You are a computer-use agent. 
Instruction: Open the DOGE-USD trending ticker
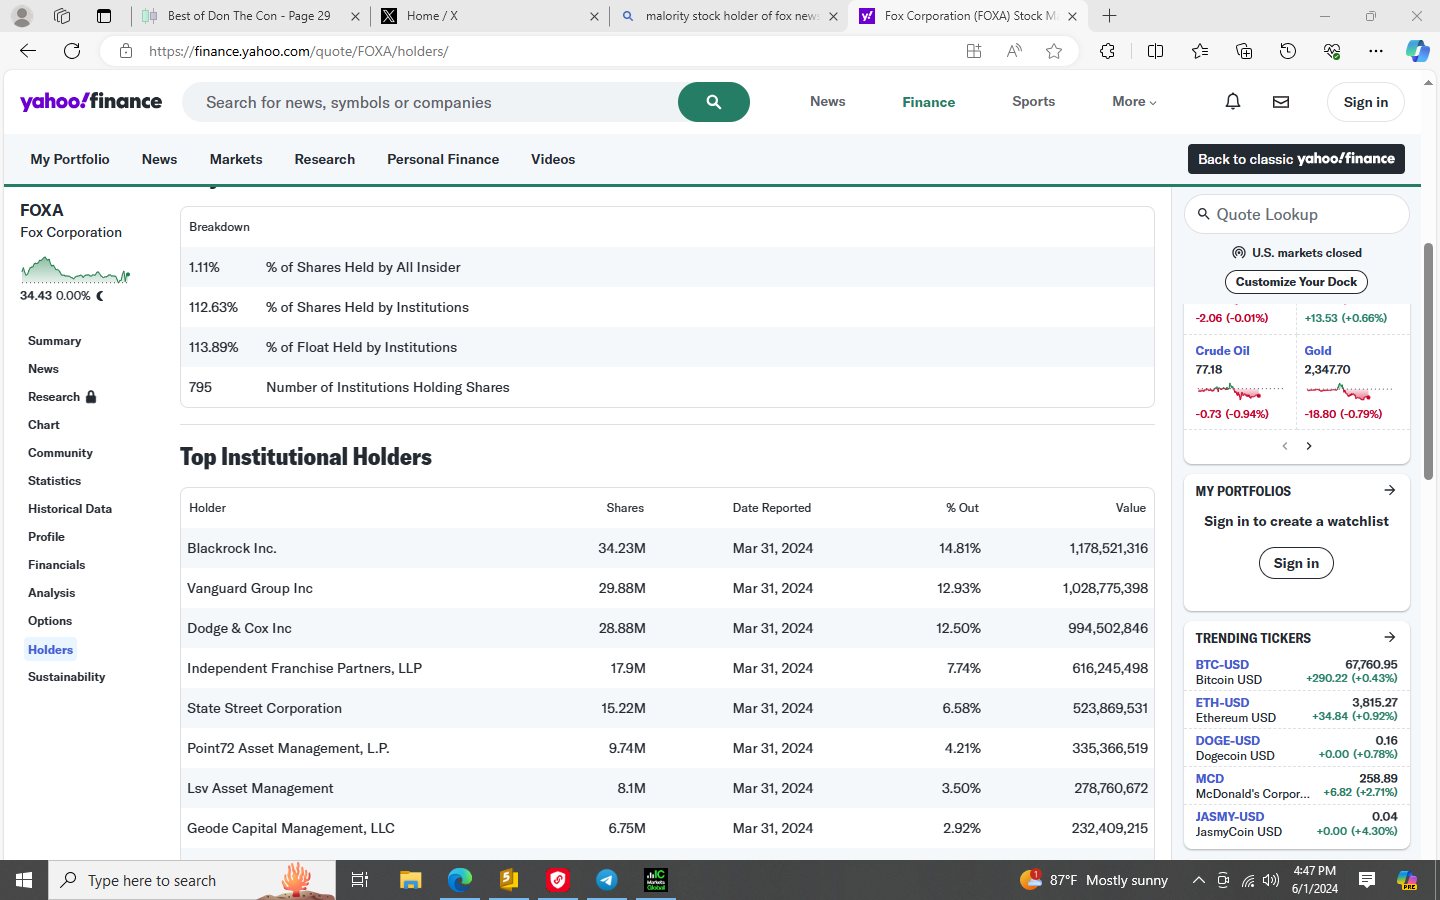coord(1227,741)
